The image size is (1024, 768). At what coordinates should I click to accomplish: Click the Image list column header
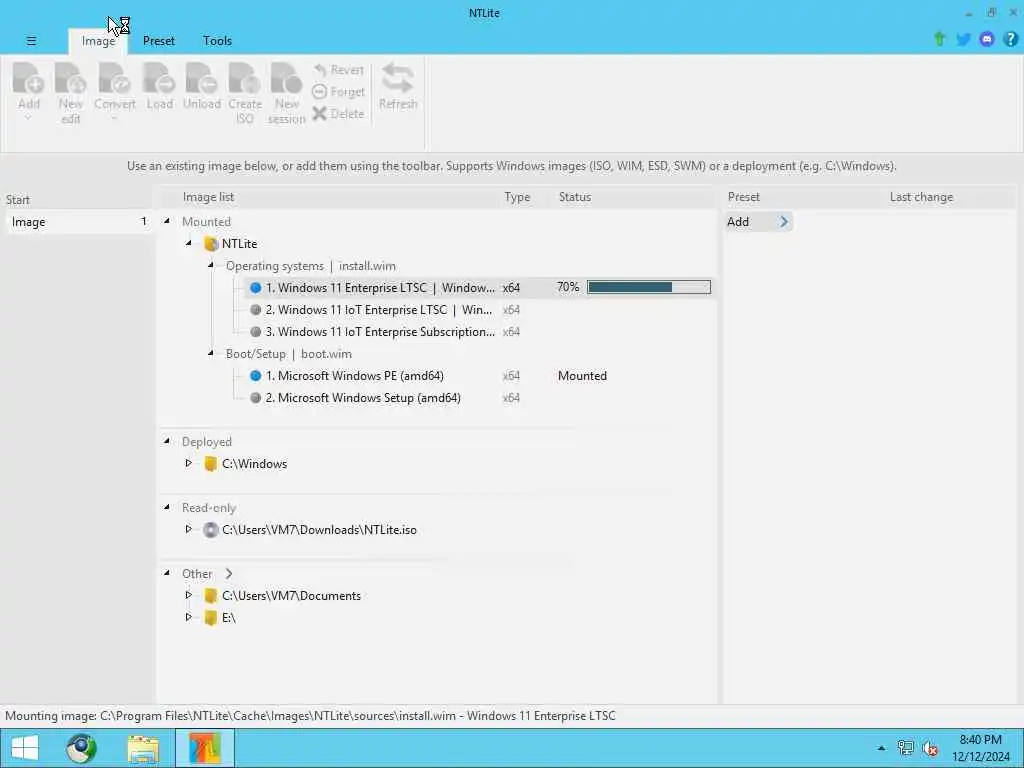point(208,197)
